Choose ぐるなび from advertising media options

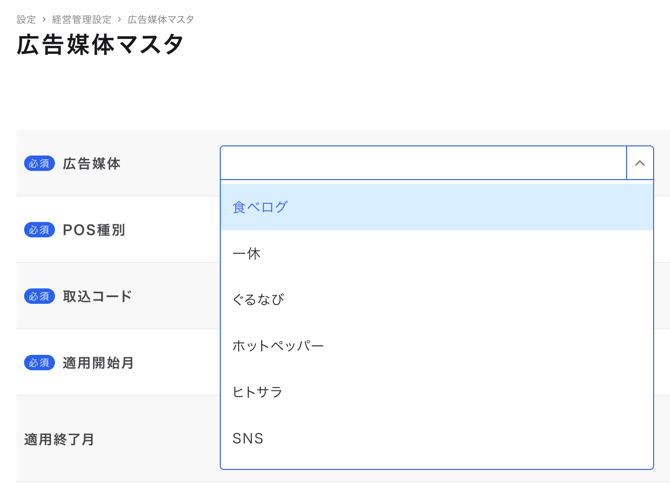pos(258,300)
